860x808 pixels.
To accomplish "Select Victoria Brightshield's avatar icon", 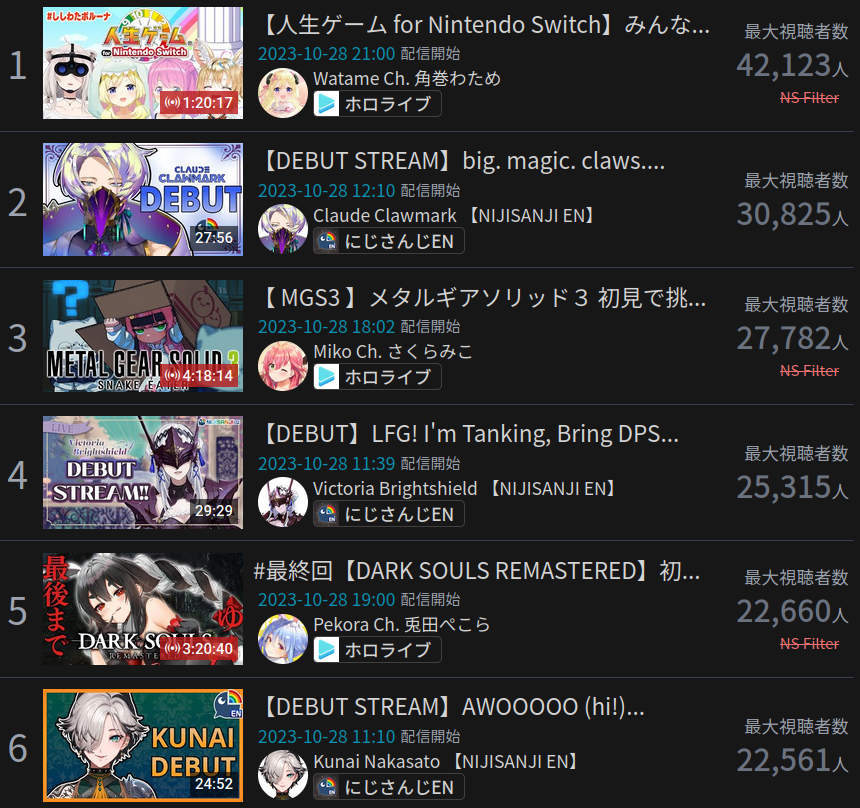I will pos(283,502).
